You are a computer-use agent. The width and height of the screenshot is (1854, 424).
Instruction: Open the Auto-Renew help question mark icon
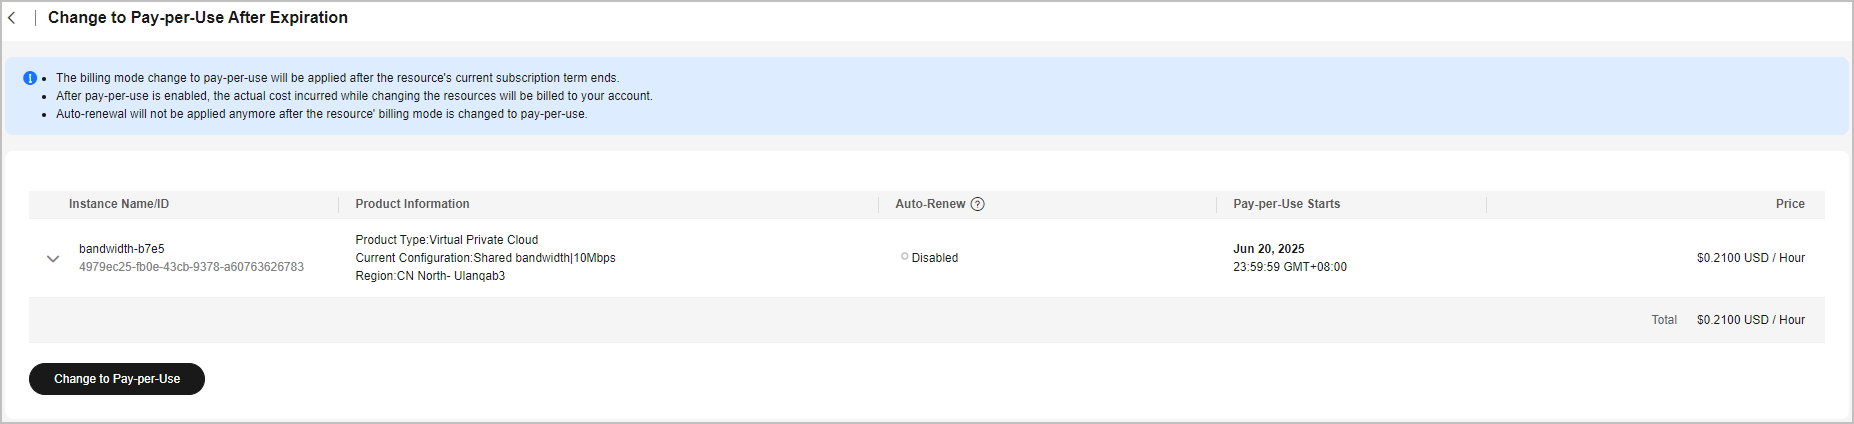coord(978,204)
